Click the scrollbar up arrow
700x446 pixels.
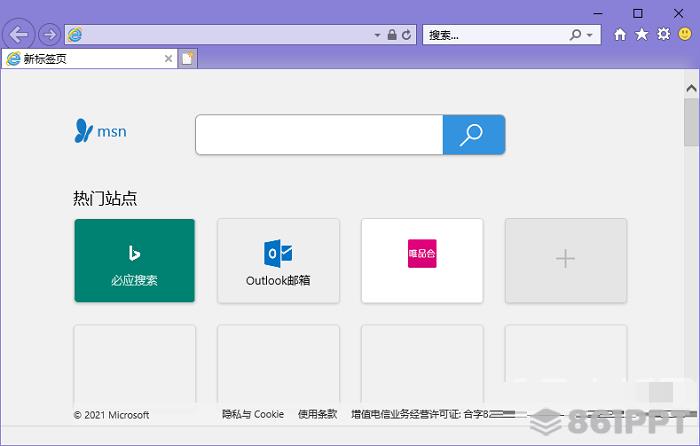[x=691, y=88]
